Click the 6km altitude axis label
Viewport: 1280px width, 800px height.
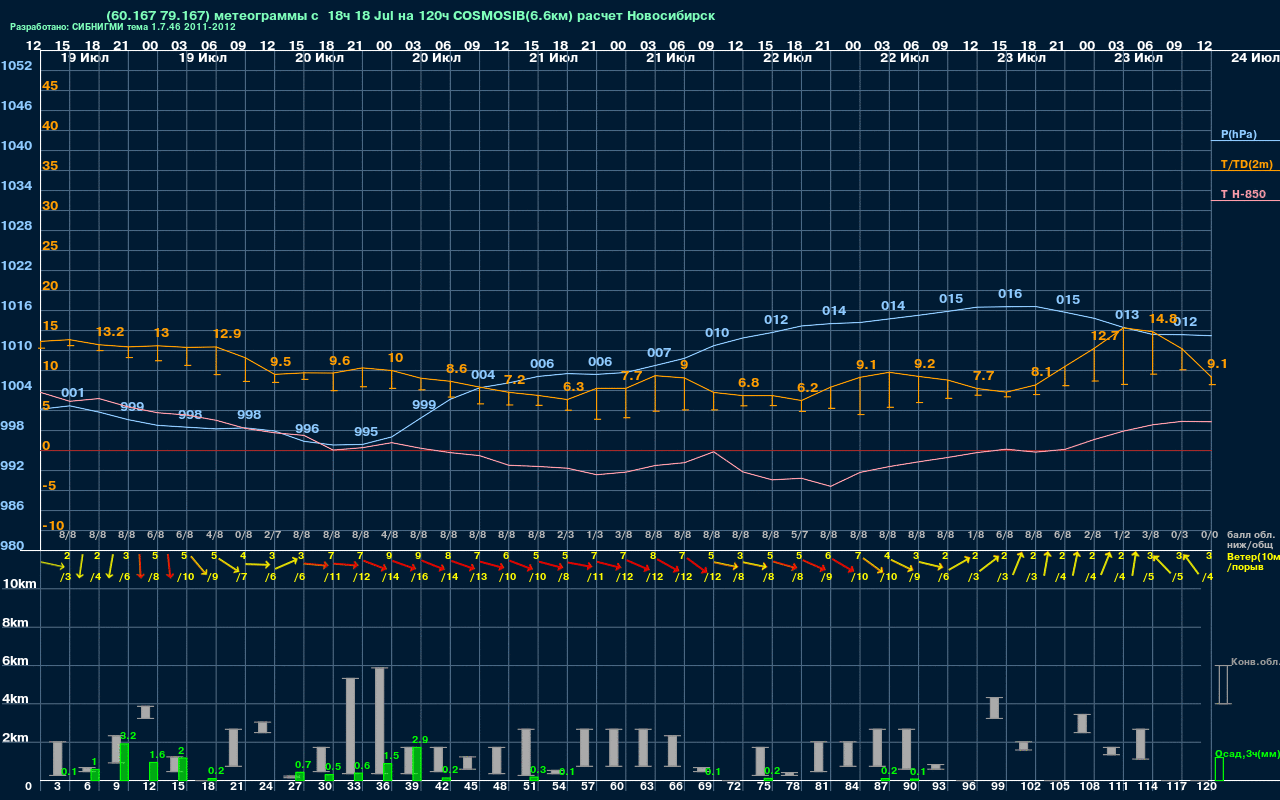point(14,662)
